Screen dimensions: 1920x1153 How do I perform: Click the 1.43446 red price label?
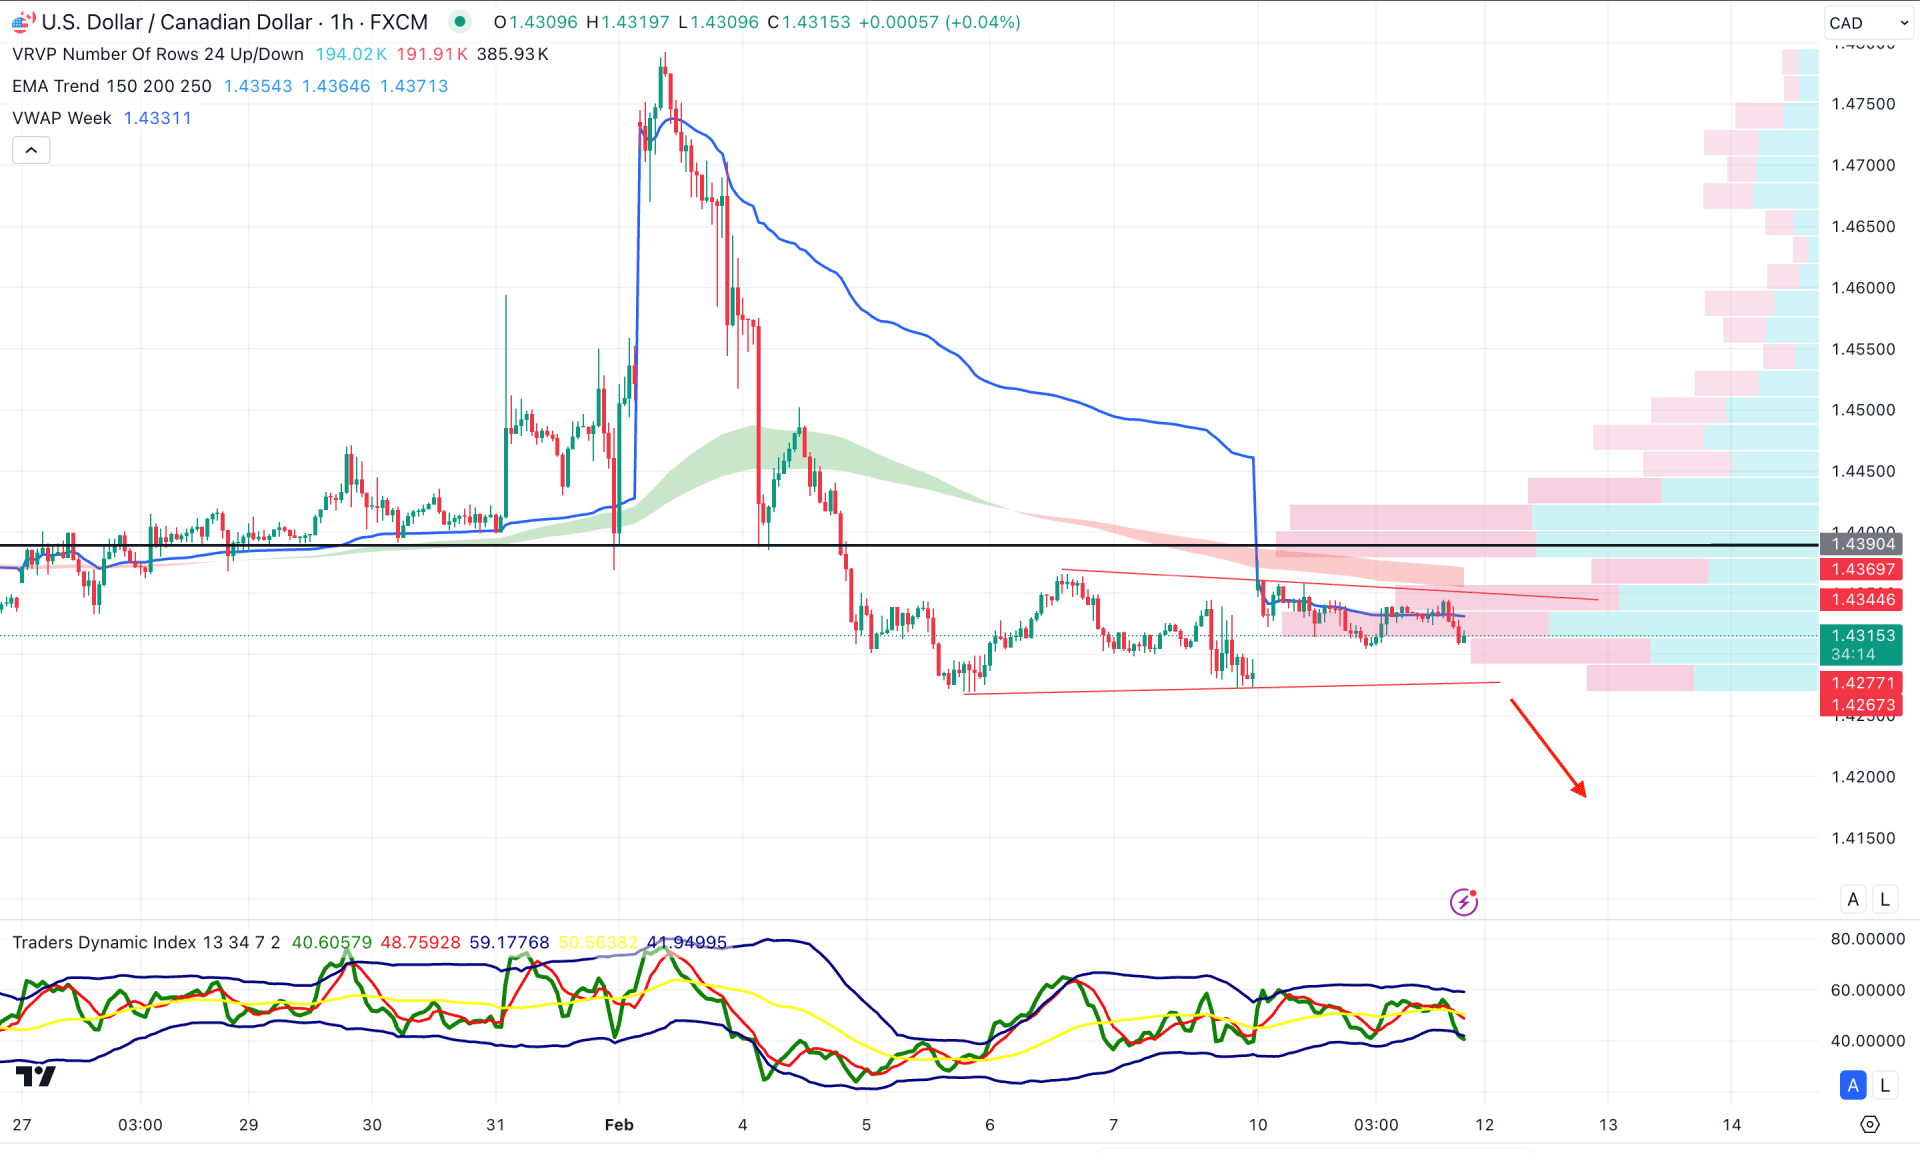point(1861,599)
